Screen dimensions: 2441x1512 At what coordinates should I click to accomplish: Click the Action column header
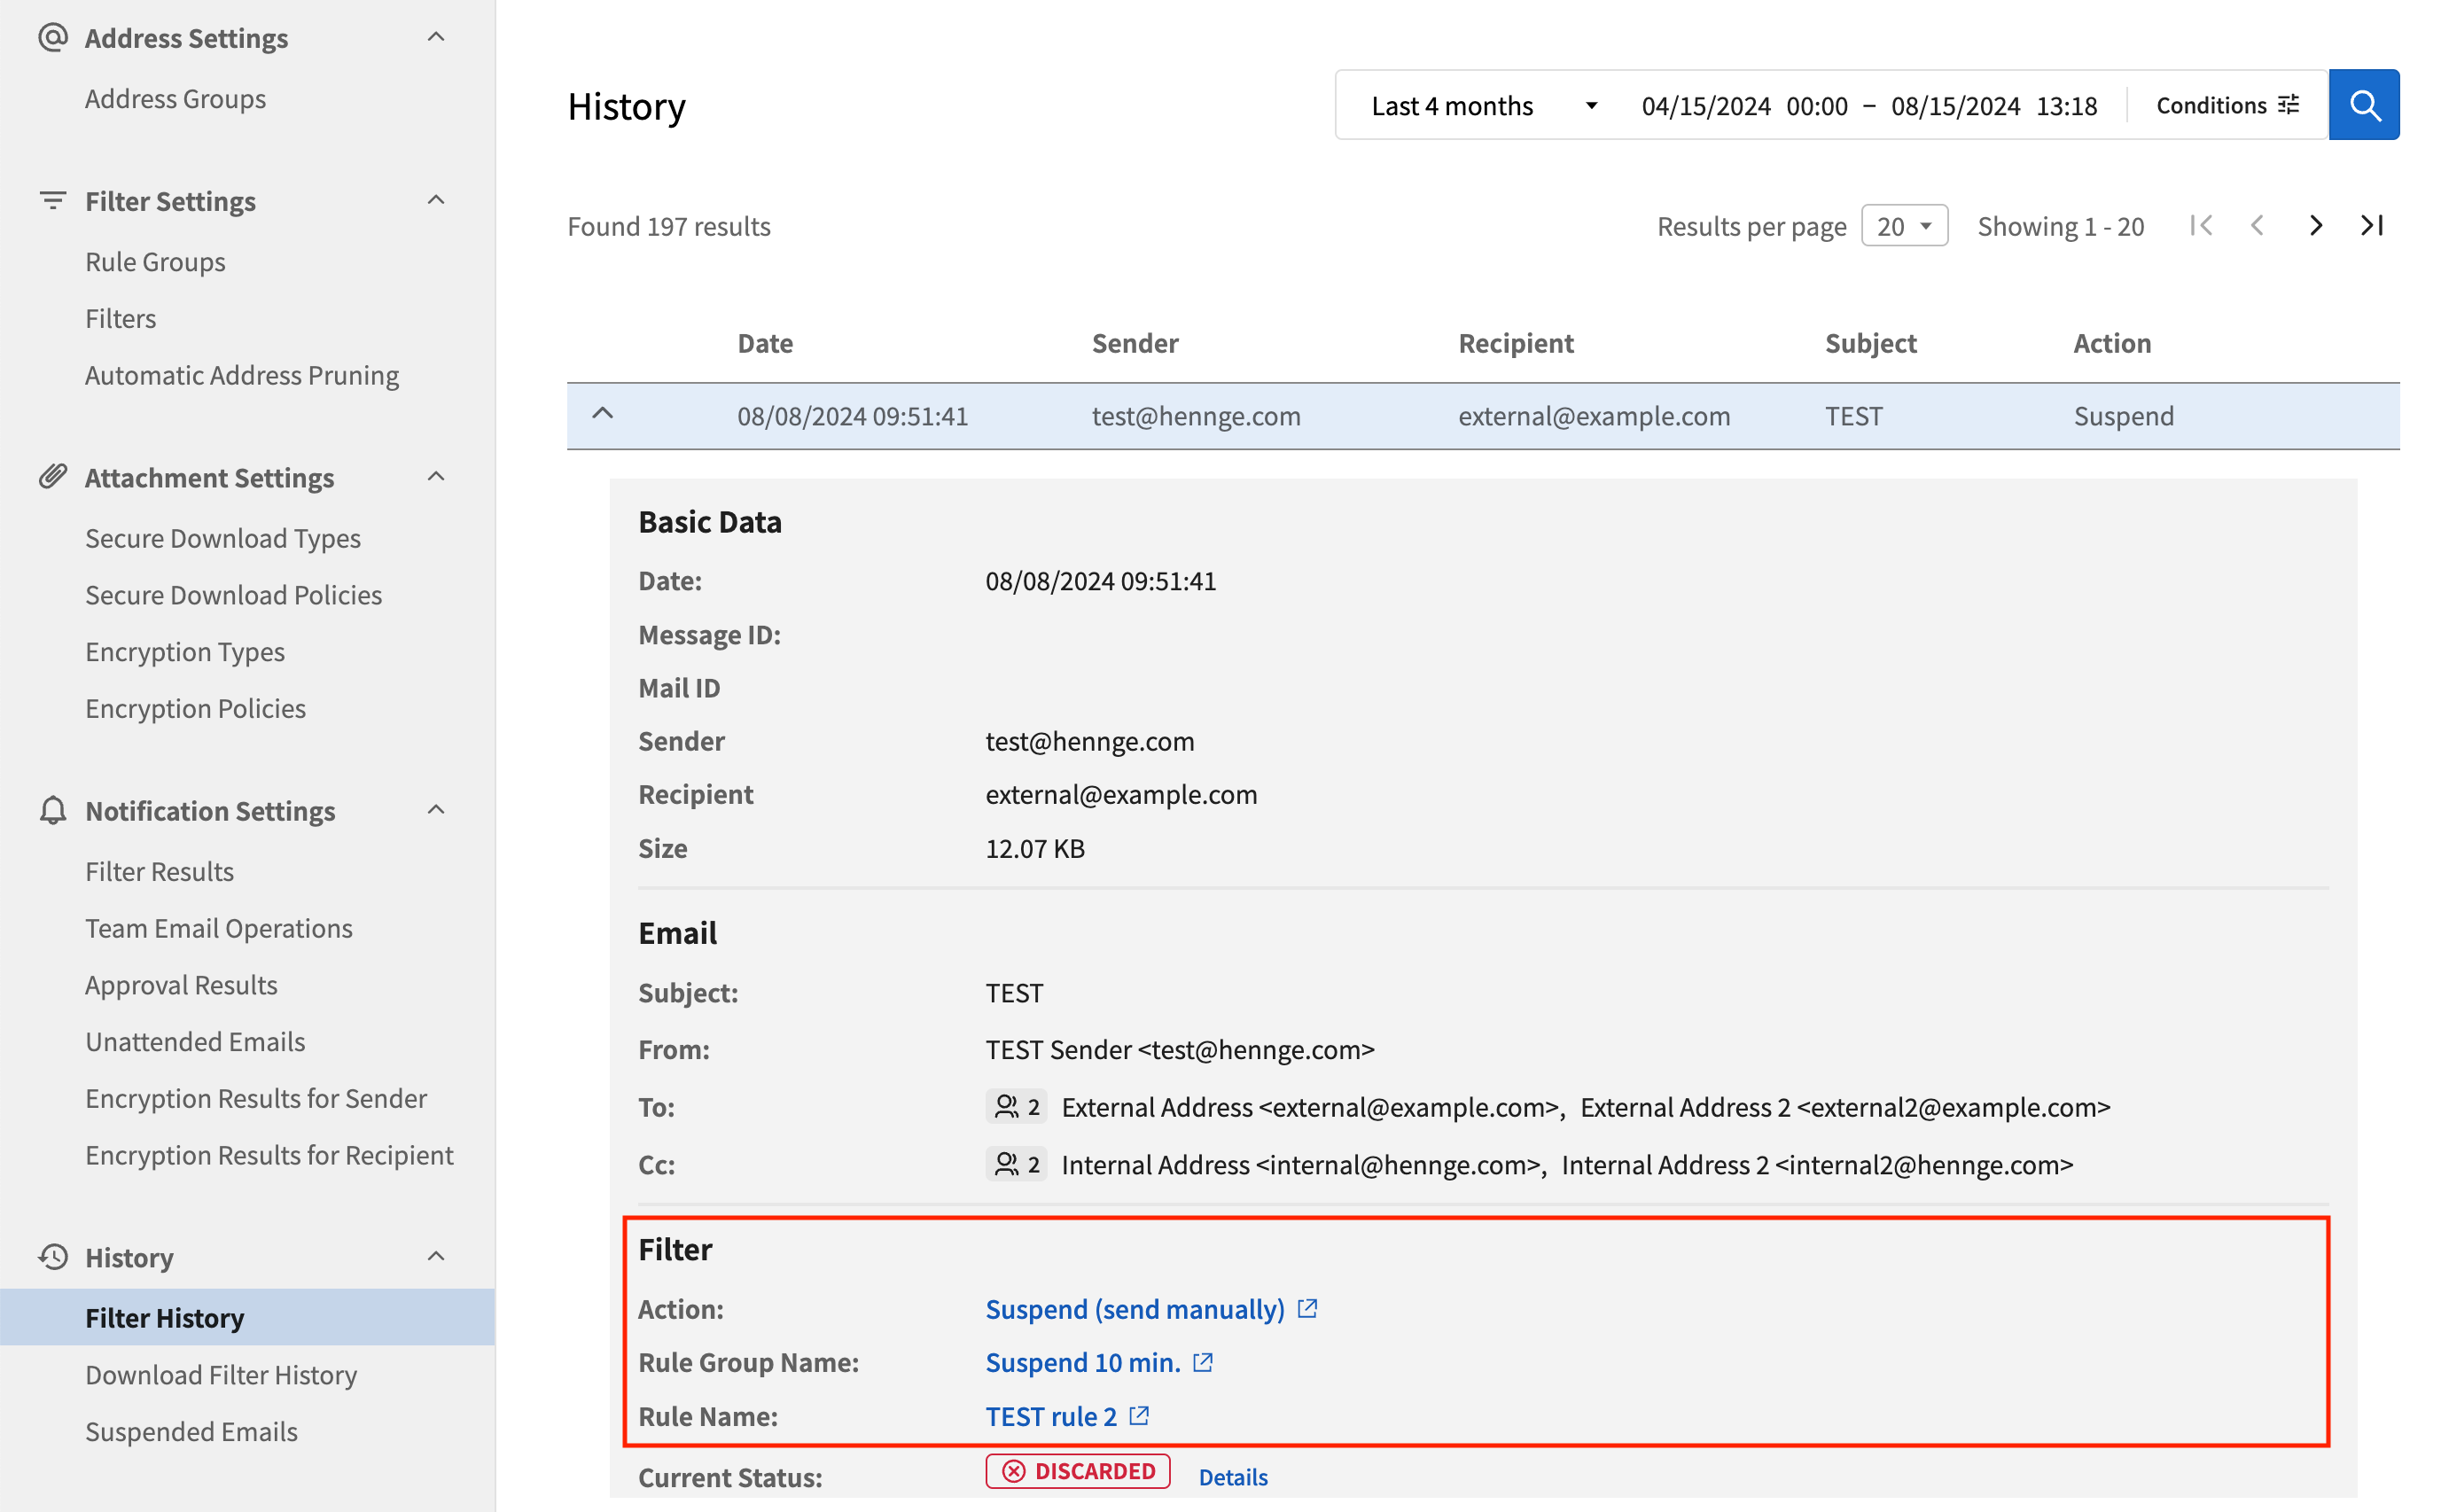pyautogui.click(x=2112, y=343)
